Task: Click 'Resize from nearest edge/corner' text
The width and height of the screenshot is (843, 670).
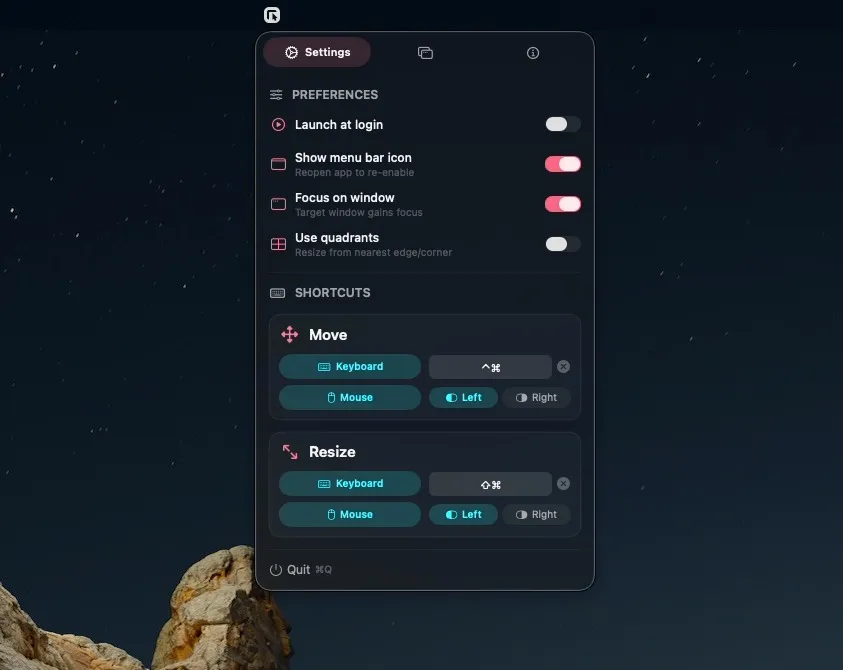Action: pyautogui.click(x=373, y=252)
